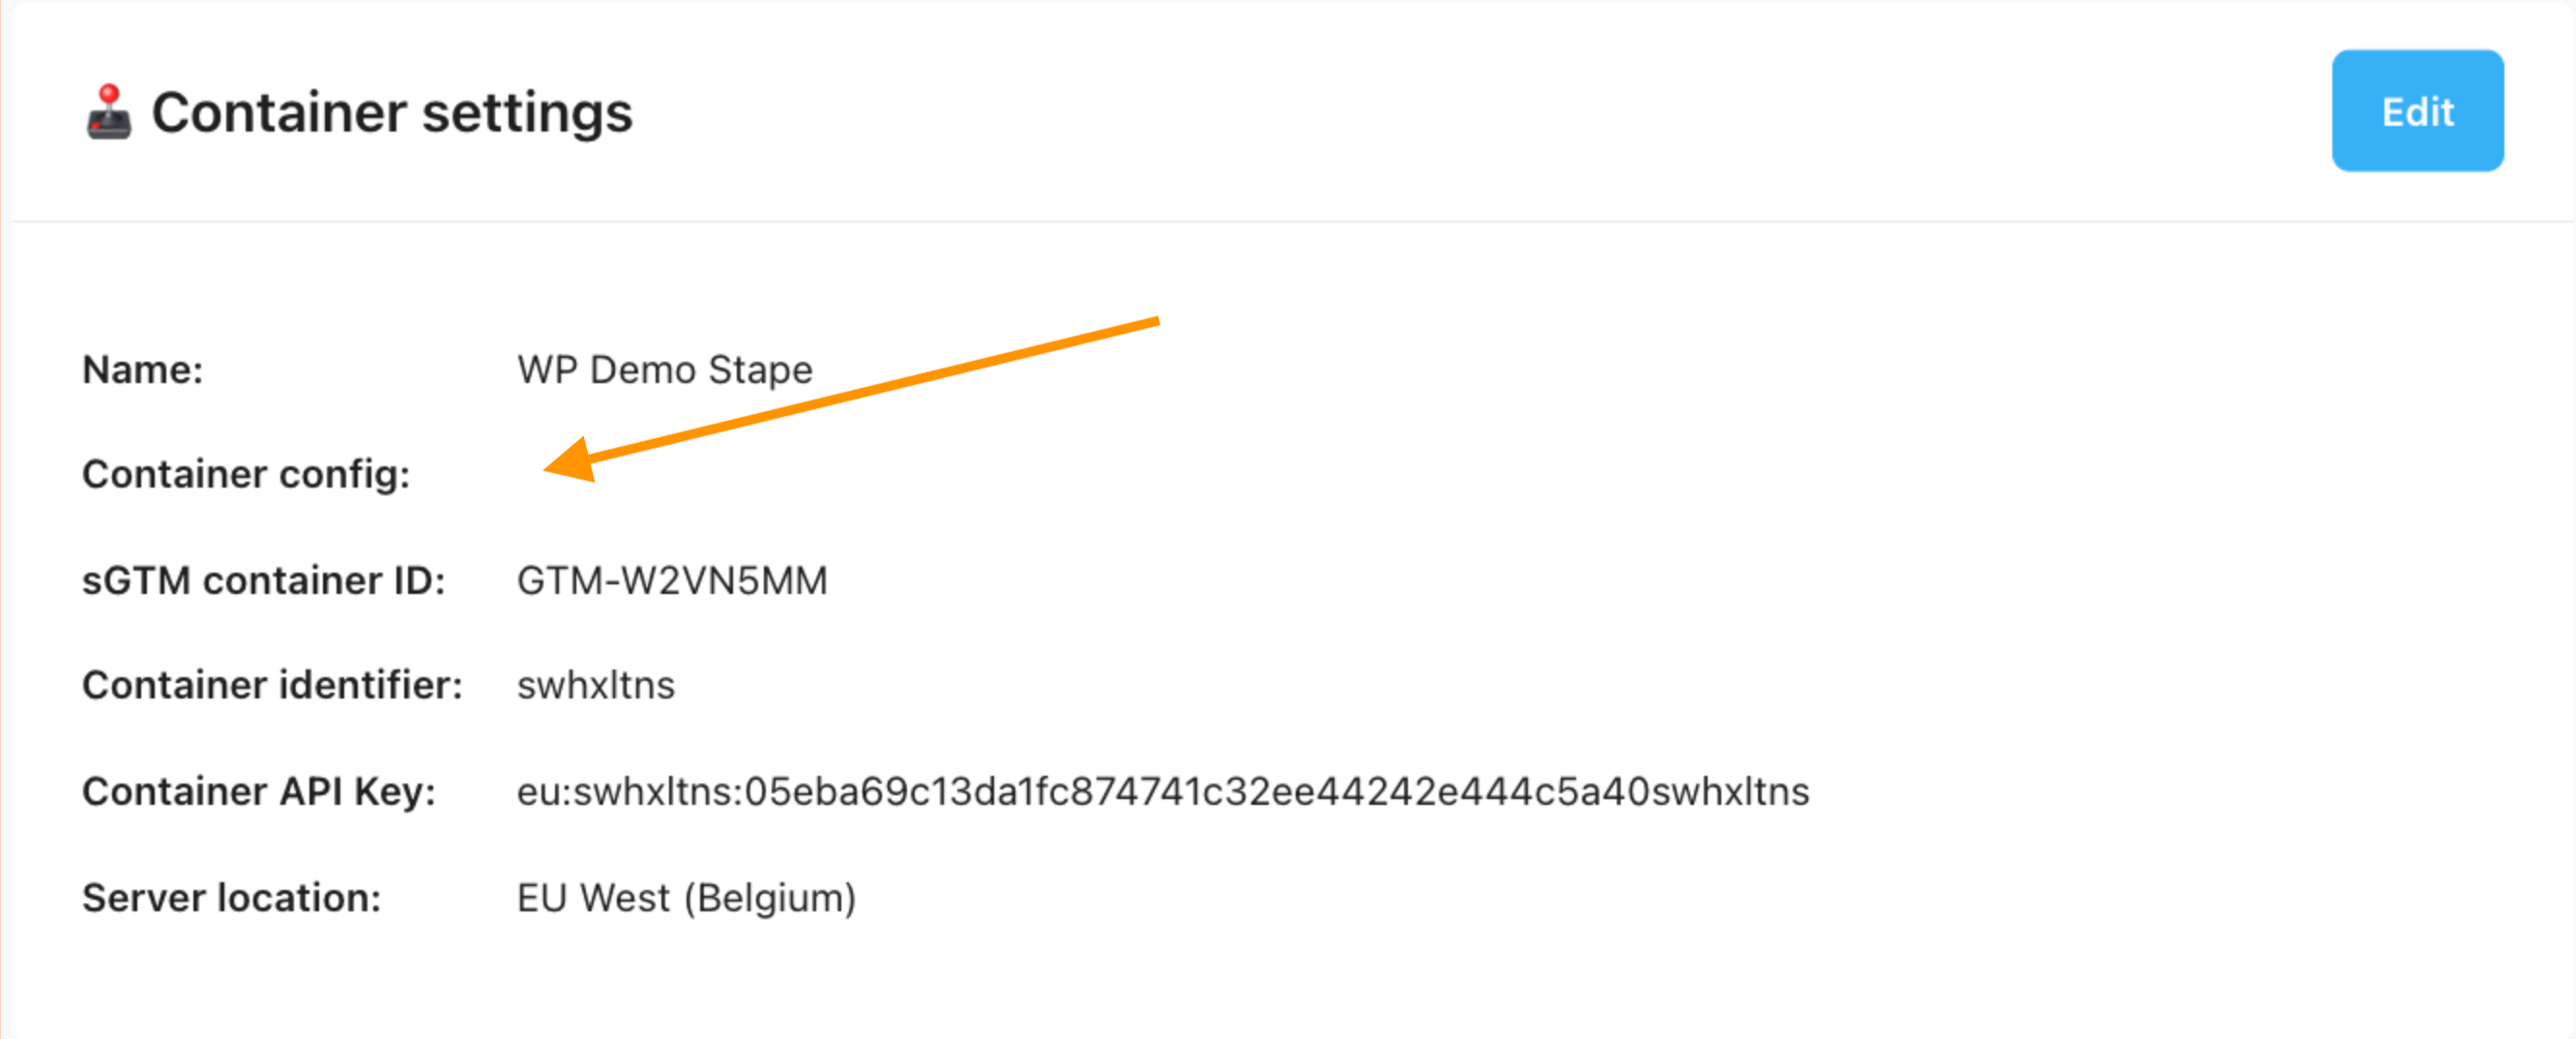Click the joystick icon beside Container settings
Image resolution: width=2576 pixels, height=1039 pixels.
point(109,112)
